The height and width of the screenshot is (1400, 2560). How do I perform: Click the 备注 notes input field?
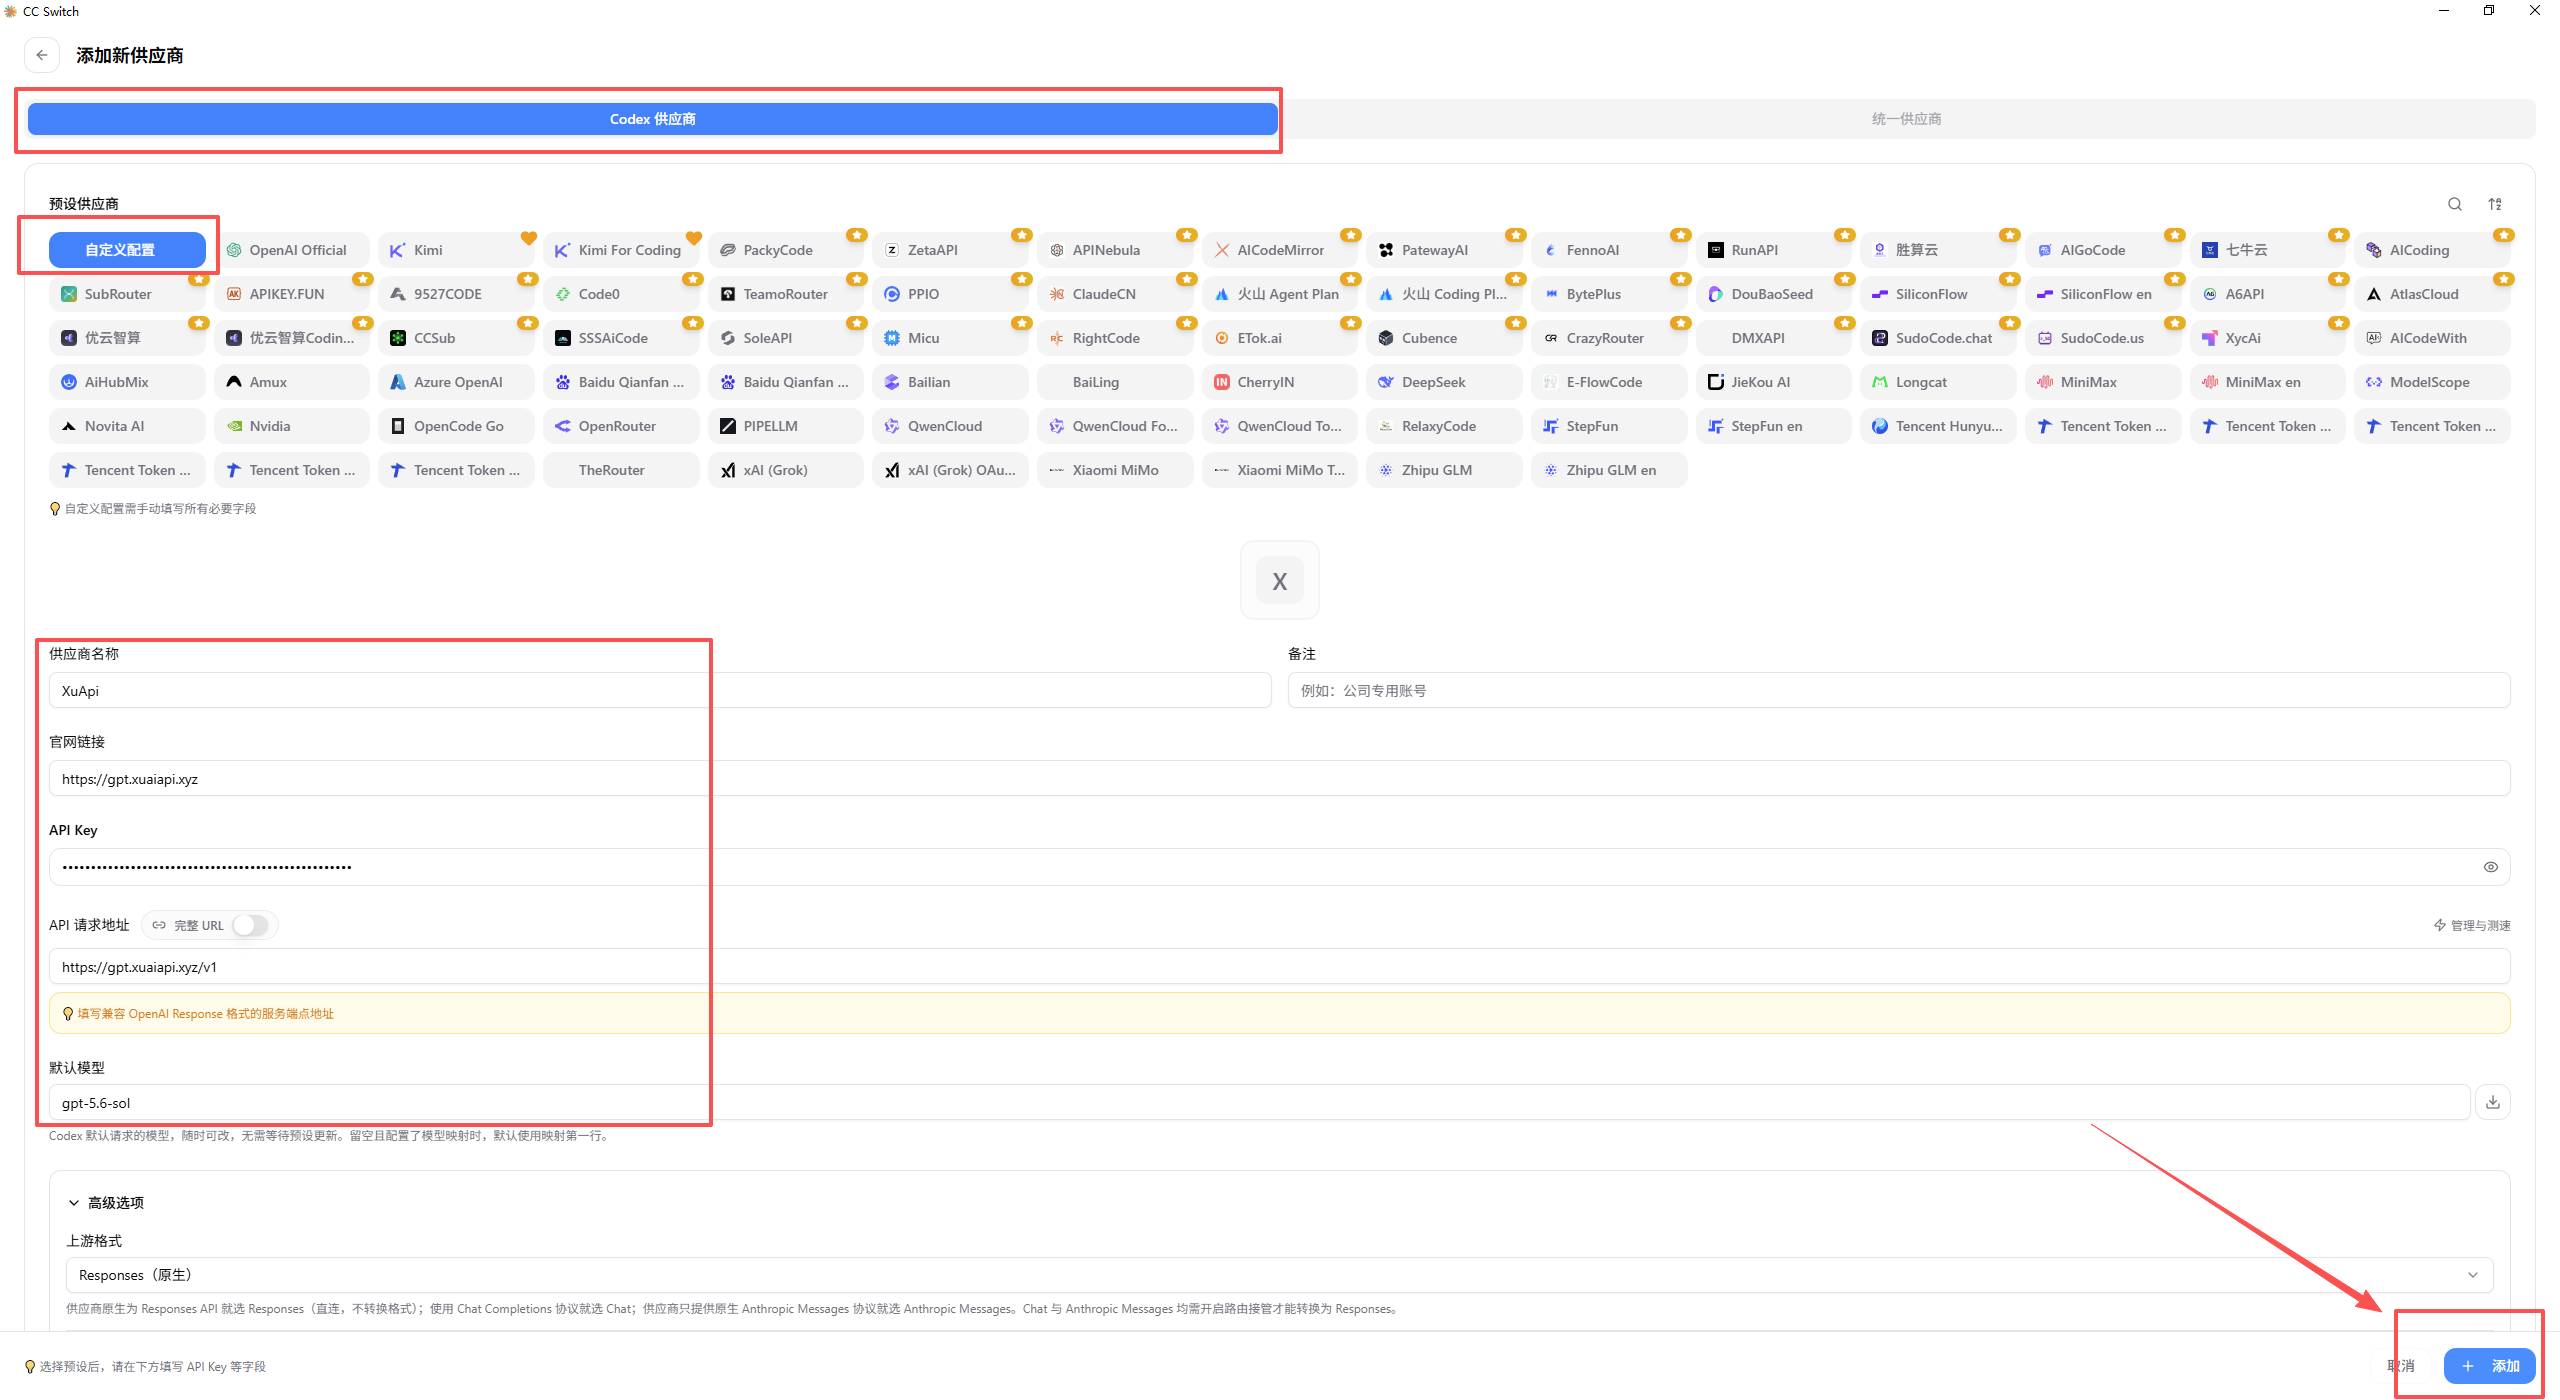pos(1899,691)
